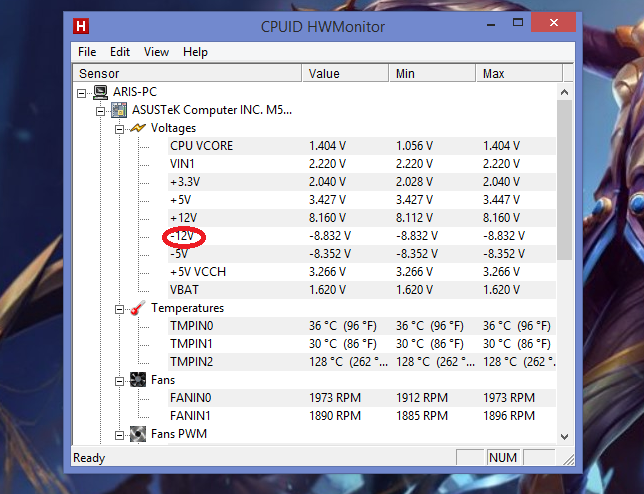
Task: Click the vertical scrollbar thumb
Action: pyautogui.click(x=564, y=180)
